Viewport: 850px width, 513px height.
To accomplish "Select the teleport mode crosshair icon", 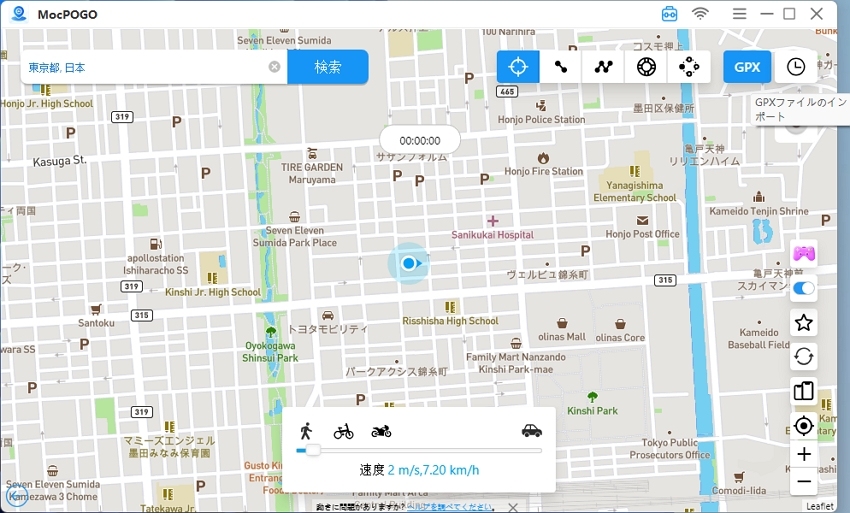I will point(518,67).
